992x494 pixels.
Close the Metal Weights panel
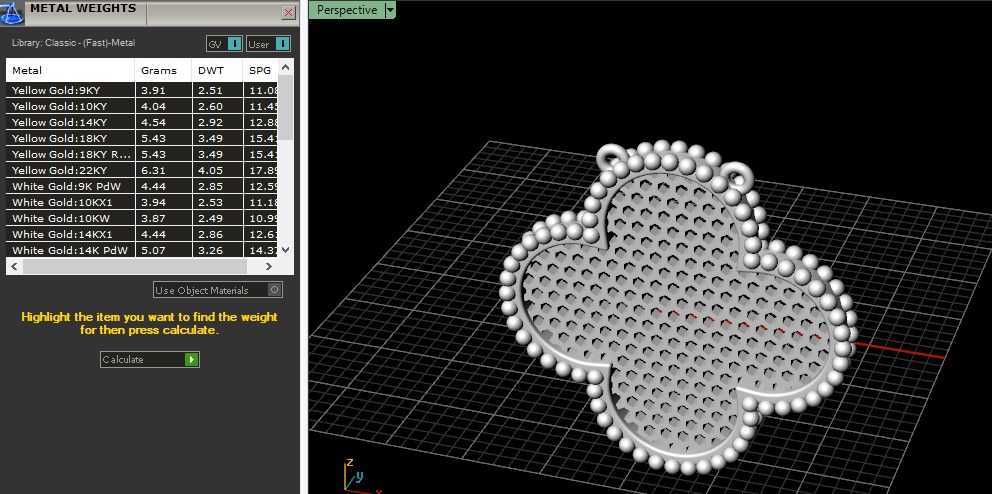point(288,12)
